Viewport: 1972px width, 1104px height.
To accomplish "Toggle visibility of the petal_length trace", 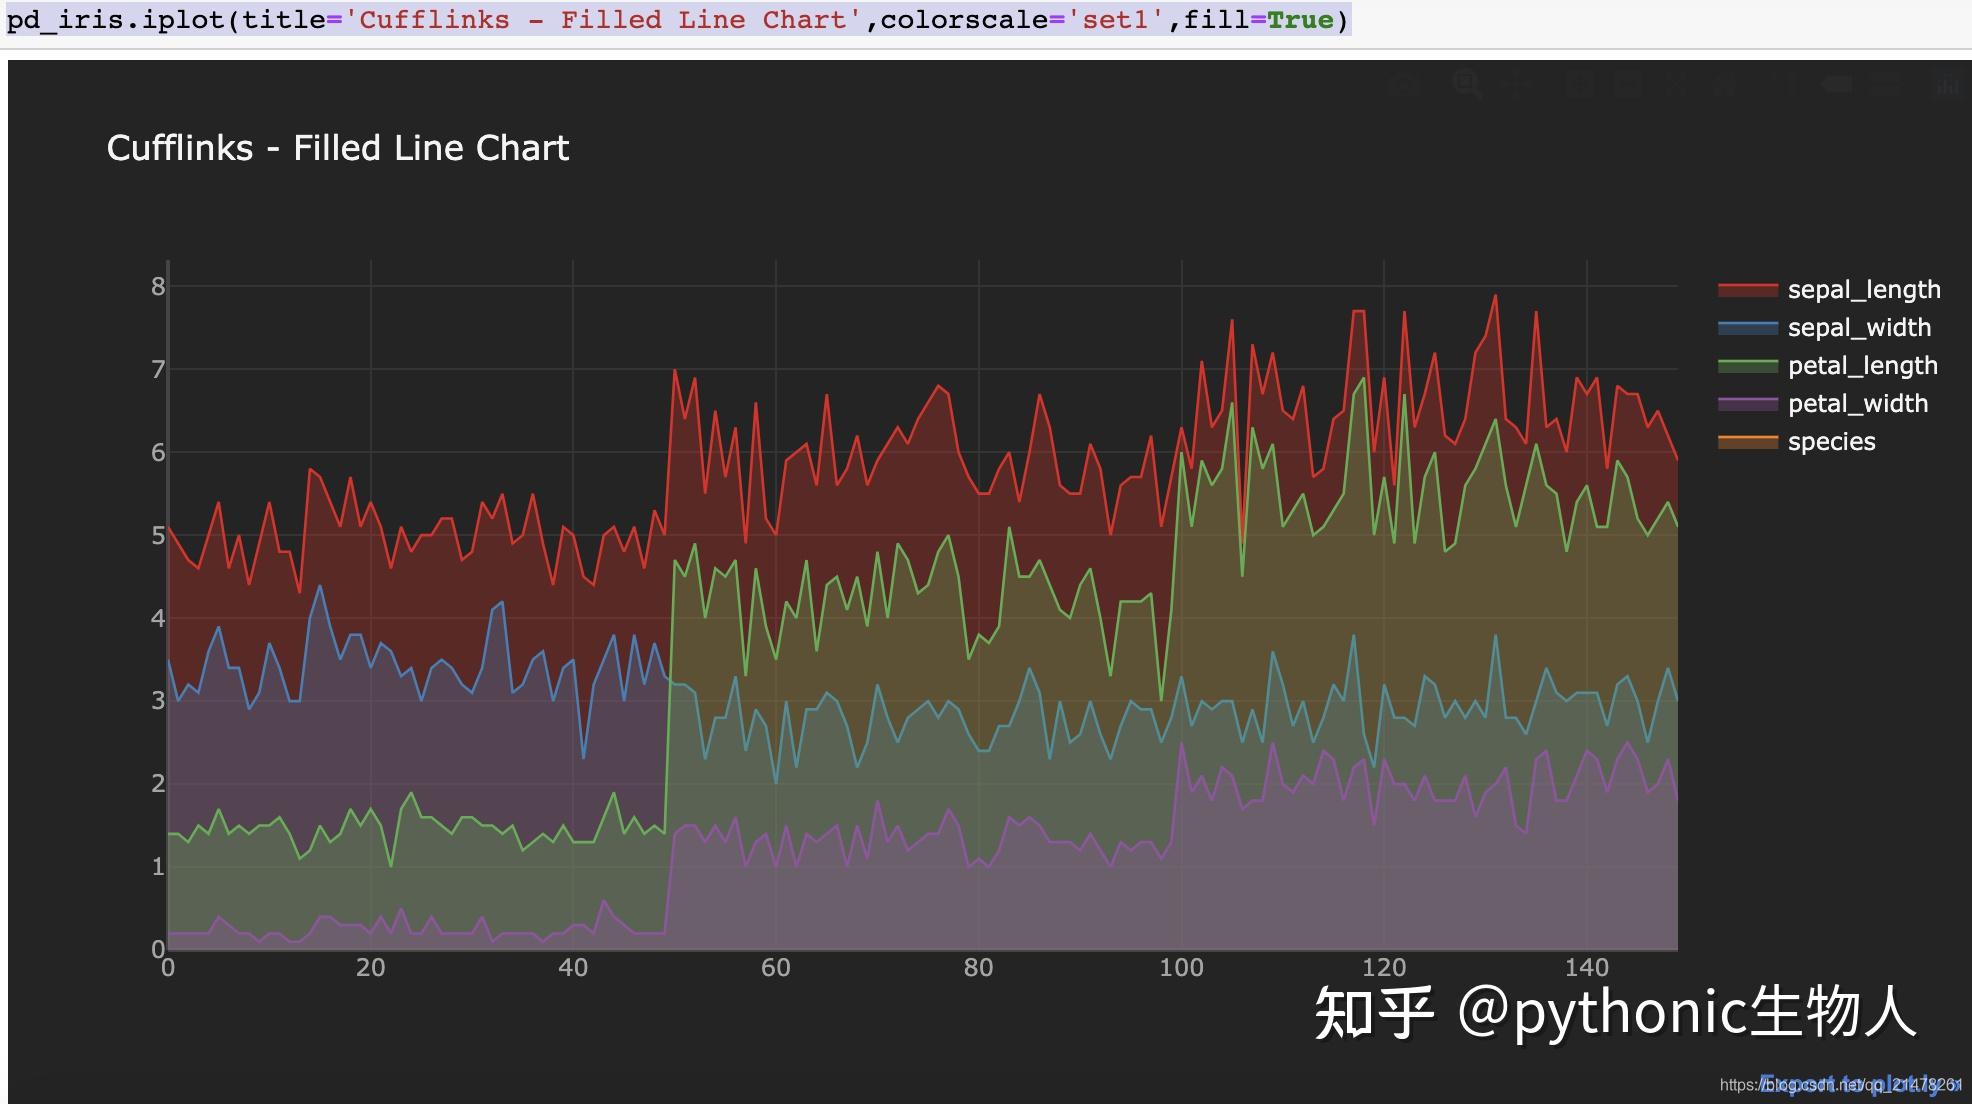I will (1863, 365).
